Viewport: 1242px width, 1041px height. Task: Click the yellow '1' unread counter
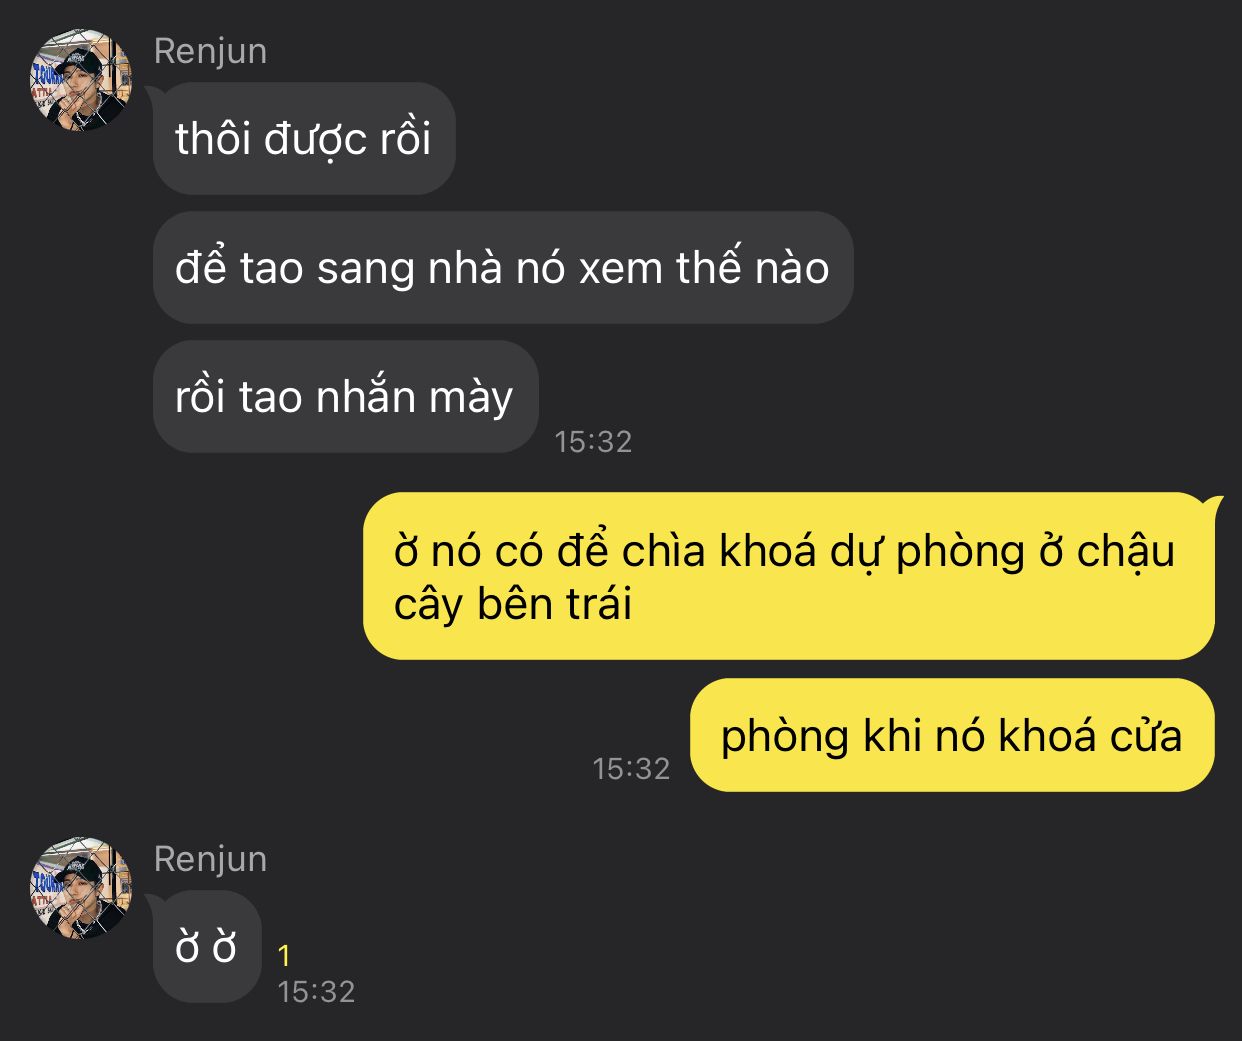tap(284, 957)
